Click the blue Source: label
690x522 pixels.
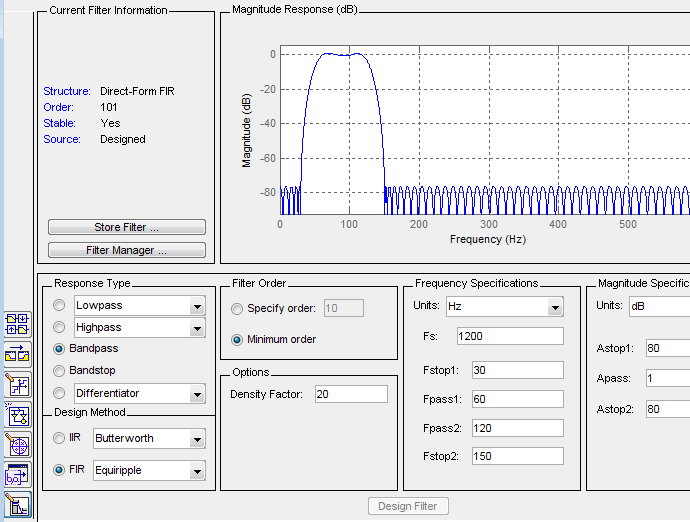pyautogui.click(x=62, y=139)
